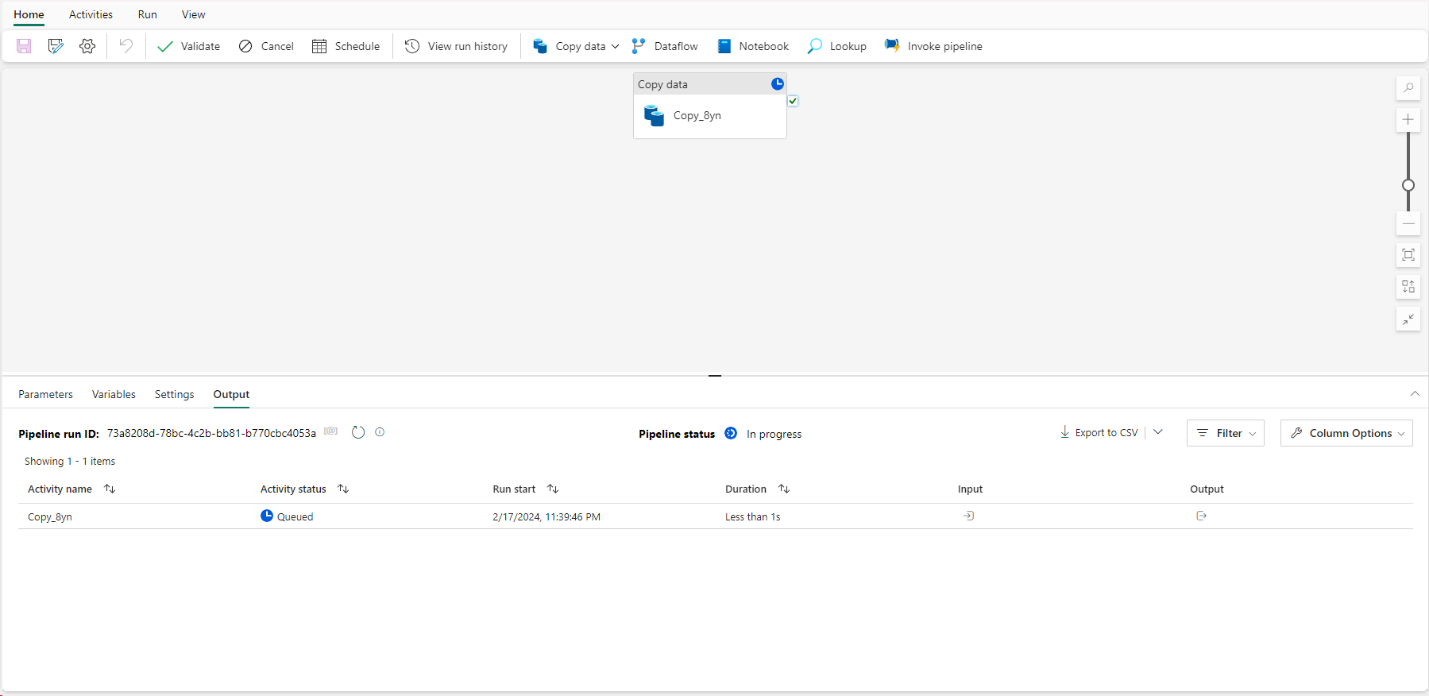Expand the Export to CSV dropdown arrow
The width and height of the screenshot is (1429, 696).
pyautogui.click(x=1158, y=432)
